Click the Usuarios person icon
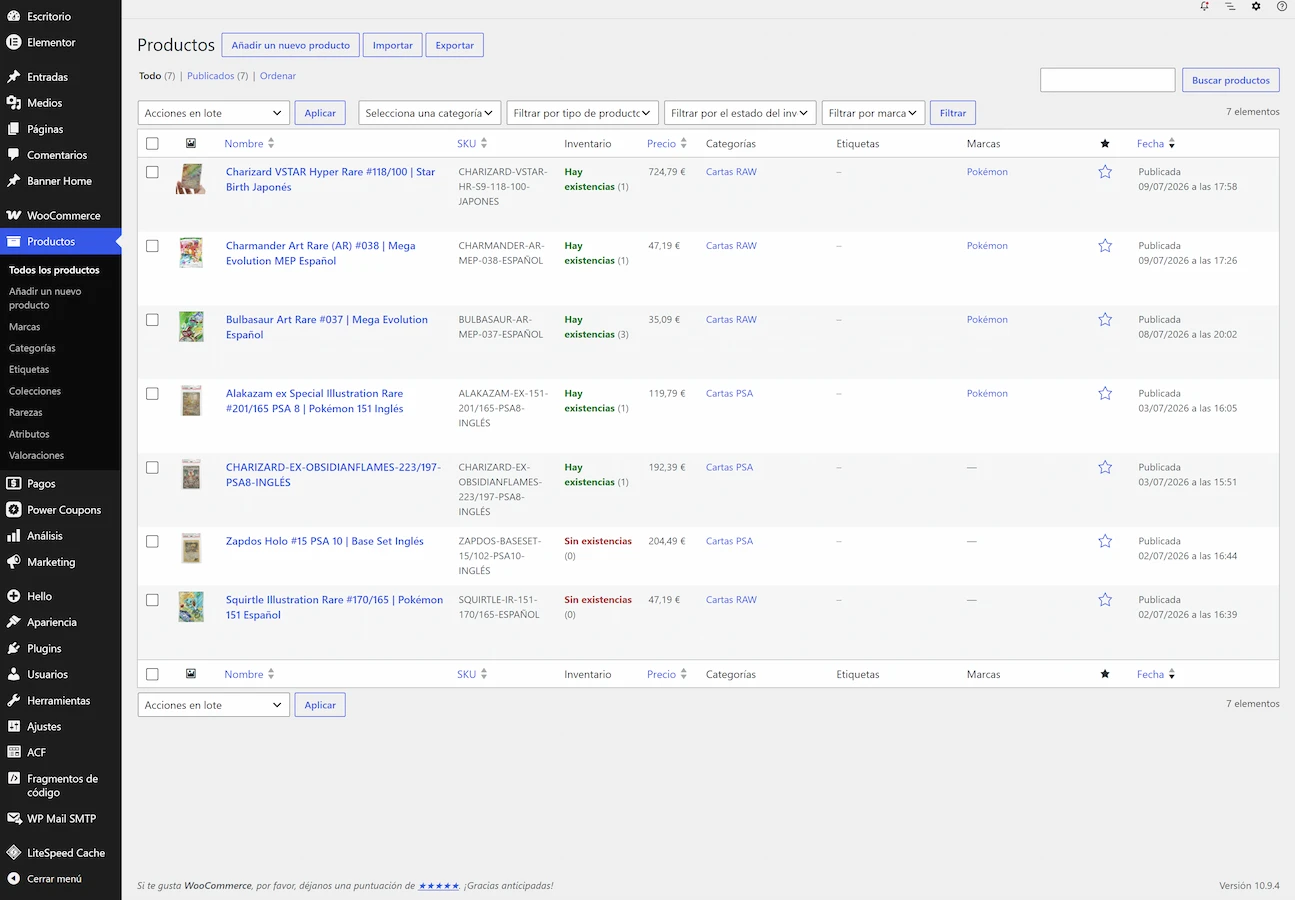This screenshot has height=900, width=1295. click(x=14, y=674)
